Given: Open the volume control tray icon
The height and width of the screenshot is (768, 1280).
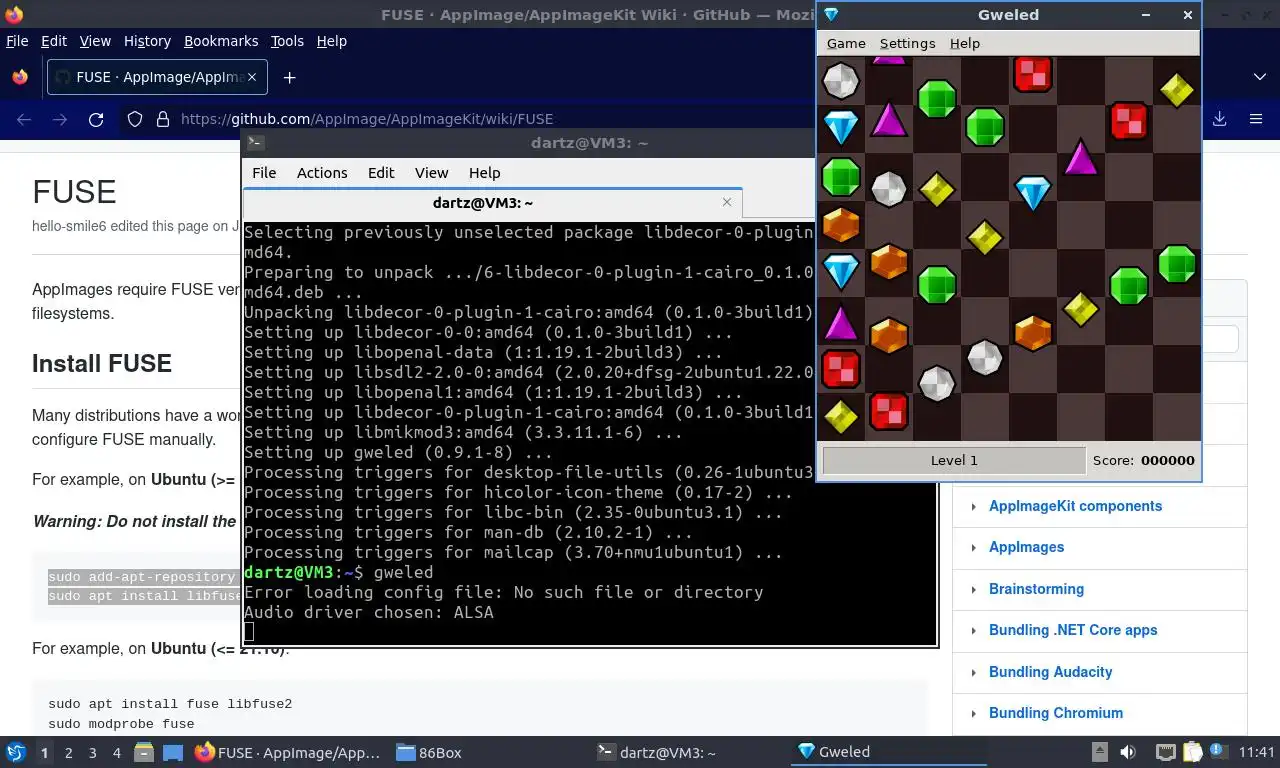Looking at the screenshot, I should click(1128, 752).
